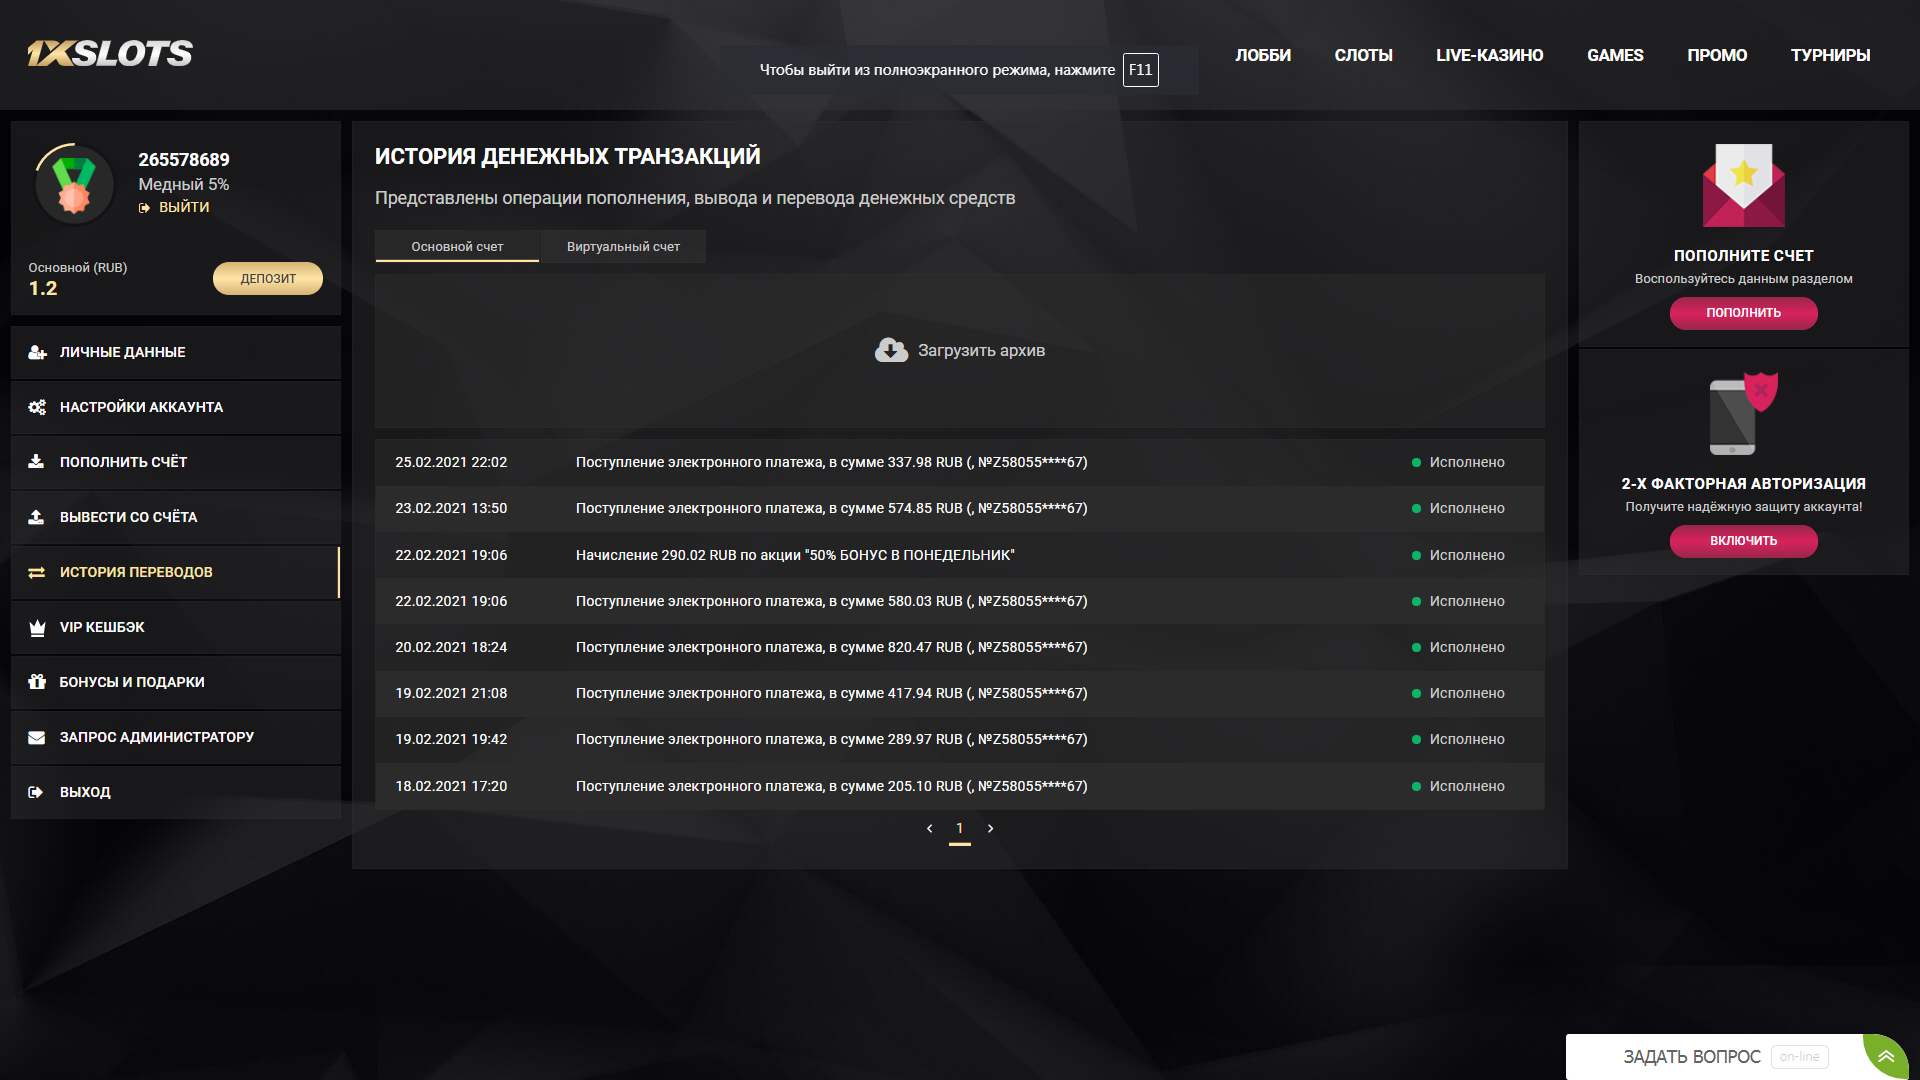The height and width of the screenshot is (1080, 1920).
Task: Open LIVE-КАЗИНО menu item
Action: 1489,55
